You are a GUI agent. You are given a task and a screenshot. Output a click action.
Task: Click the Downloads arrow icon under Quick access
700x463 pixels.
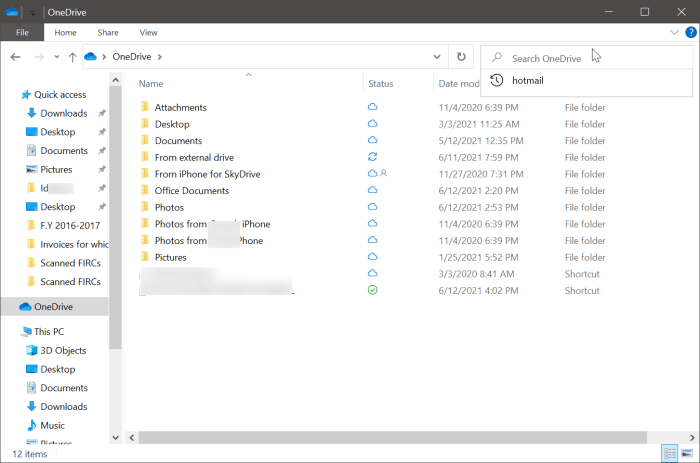coord(31,113)
